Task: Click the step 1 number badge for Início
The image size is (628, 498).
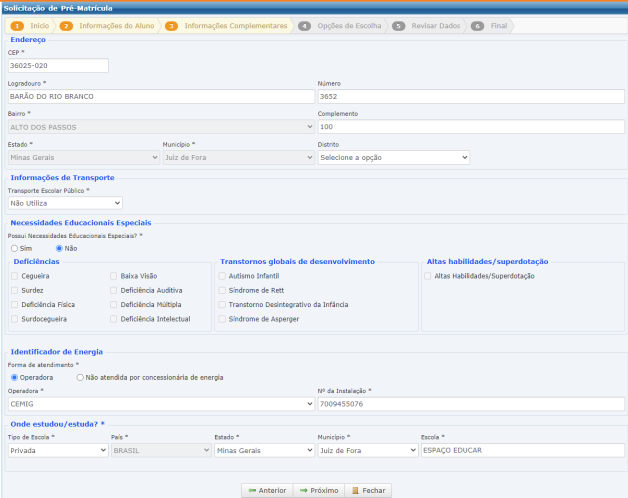Action: pos(17,26)
